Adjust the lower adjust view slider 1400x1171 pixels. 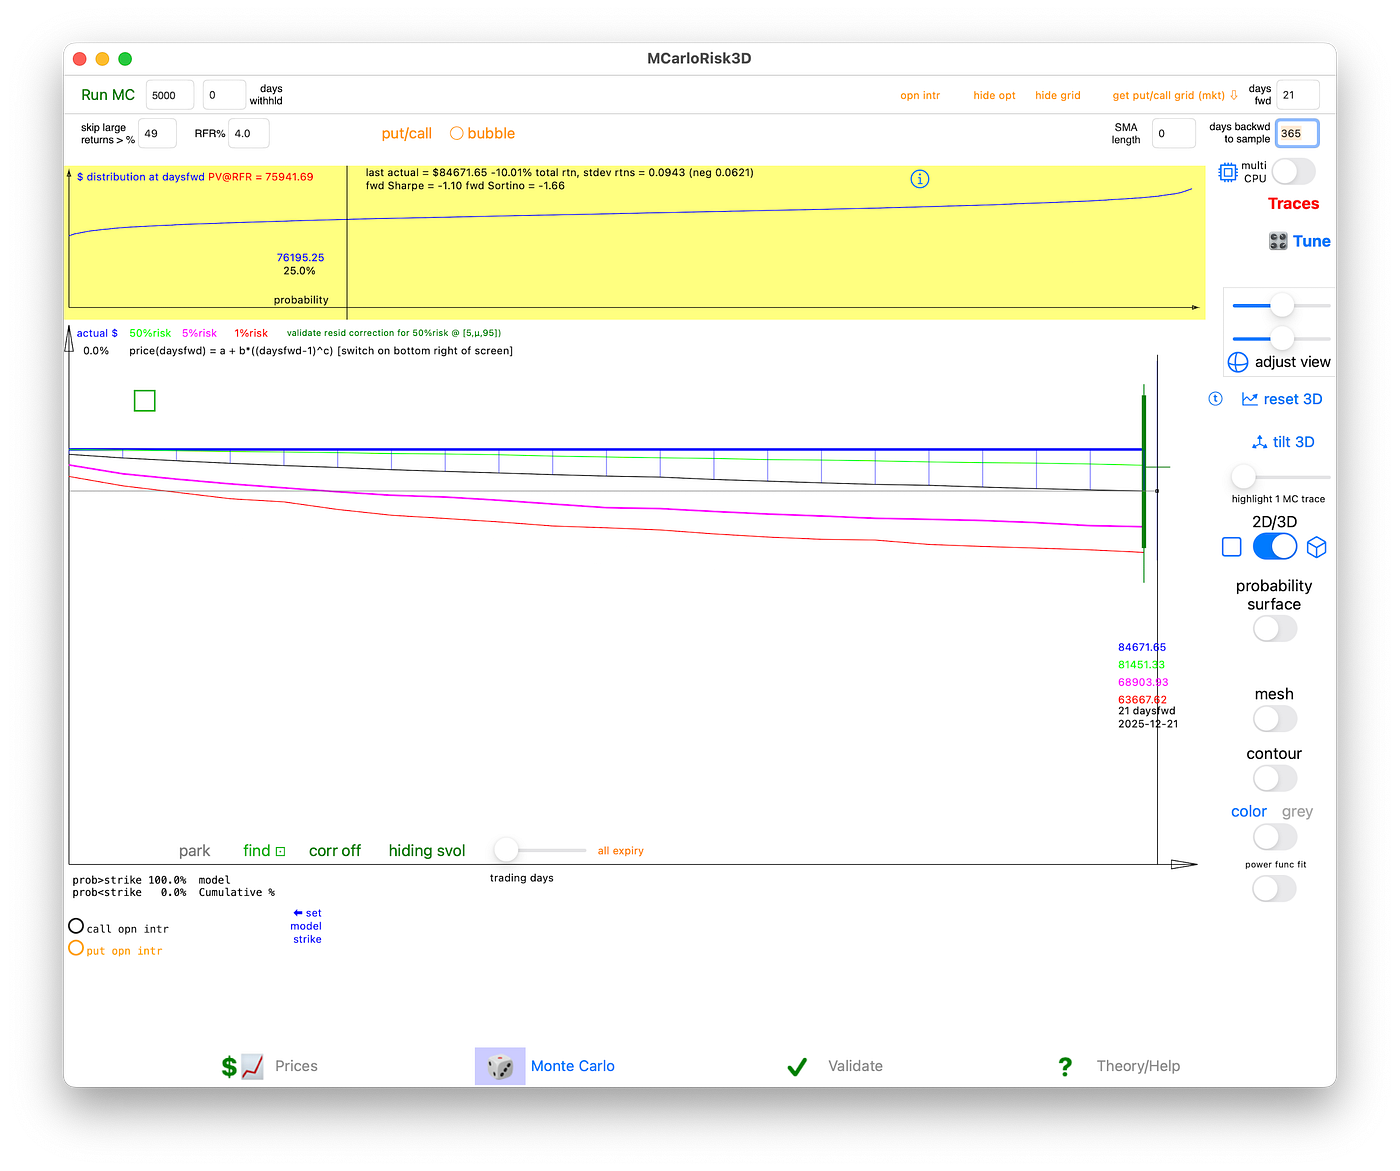click(1282, 339)
